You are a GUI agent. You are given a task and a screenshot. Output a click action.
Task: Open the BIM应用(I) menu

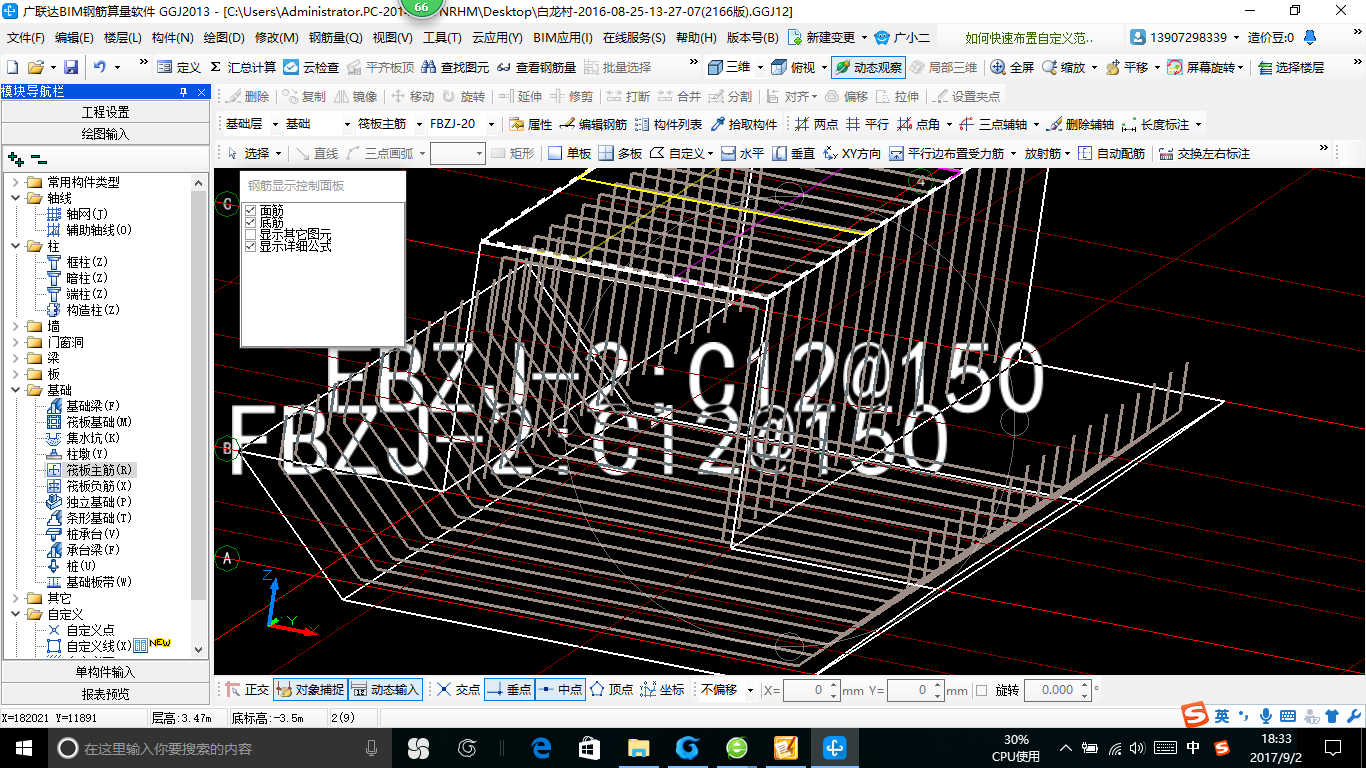click(x=562, y=38)
